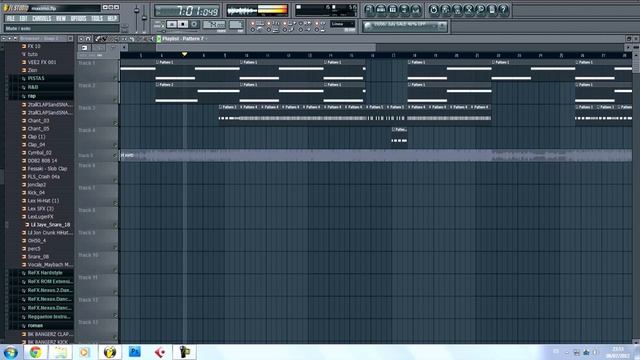Expand the R&B browser folder
This screenshot has width=640, height=360.
(x=40, y=87)
